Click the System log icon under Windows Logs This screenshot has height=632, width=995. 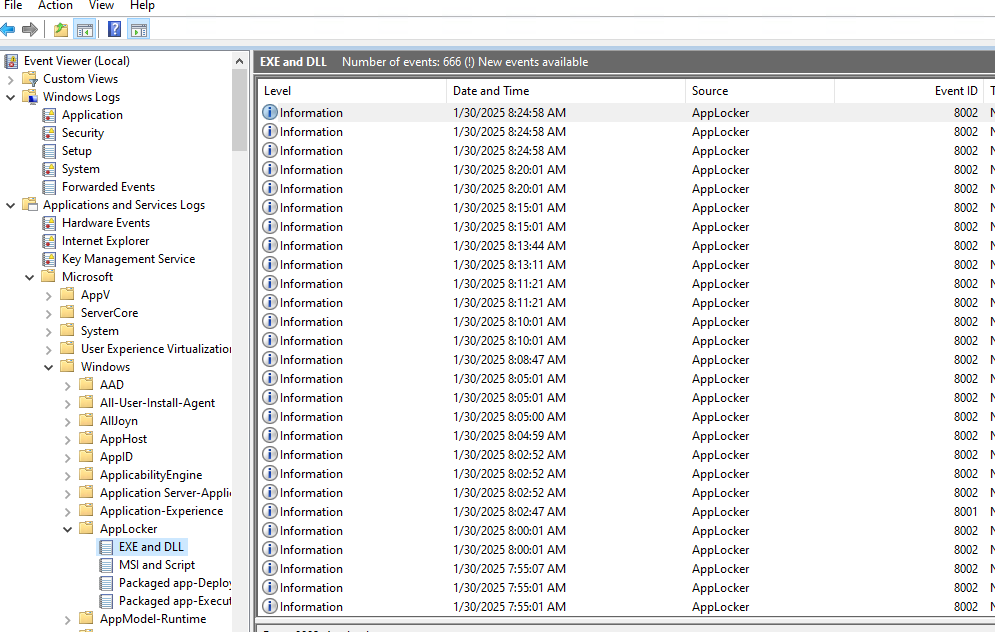(47, 168)
